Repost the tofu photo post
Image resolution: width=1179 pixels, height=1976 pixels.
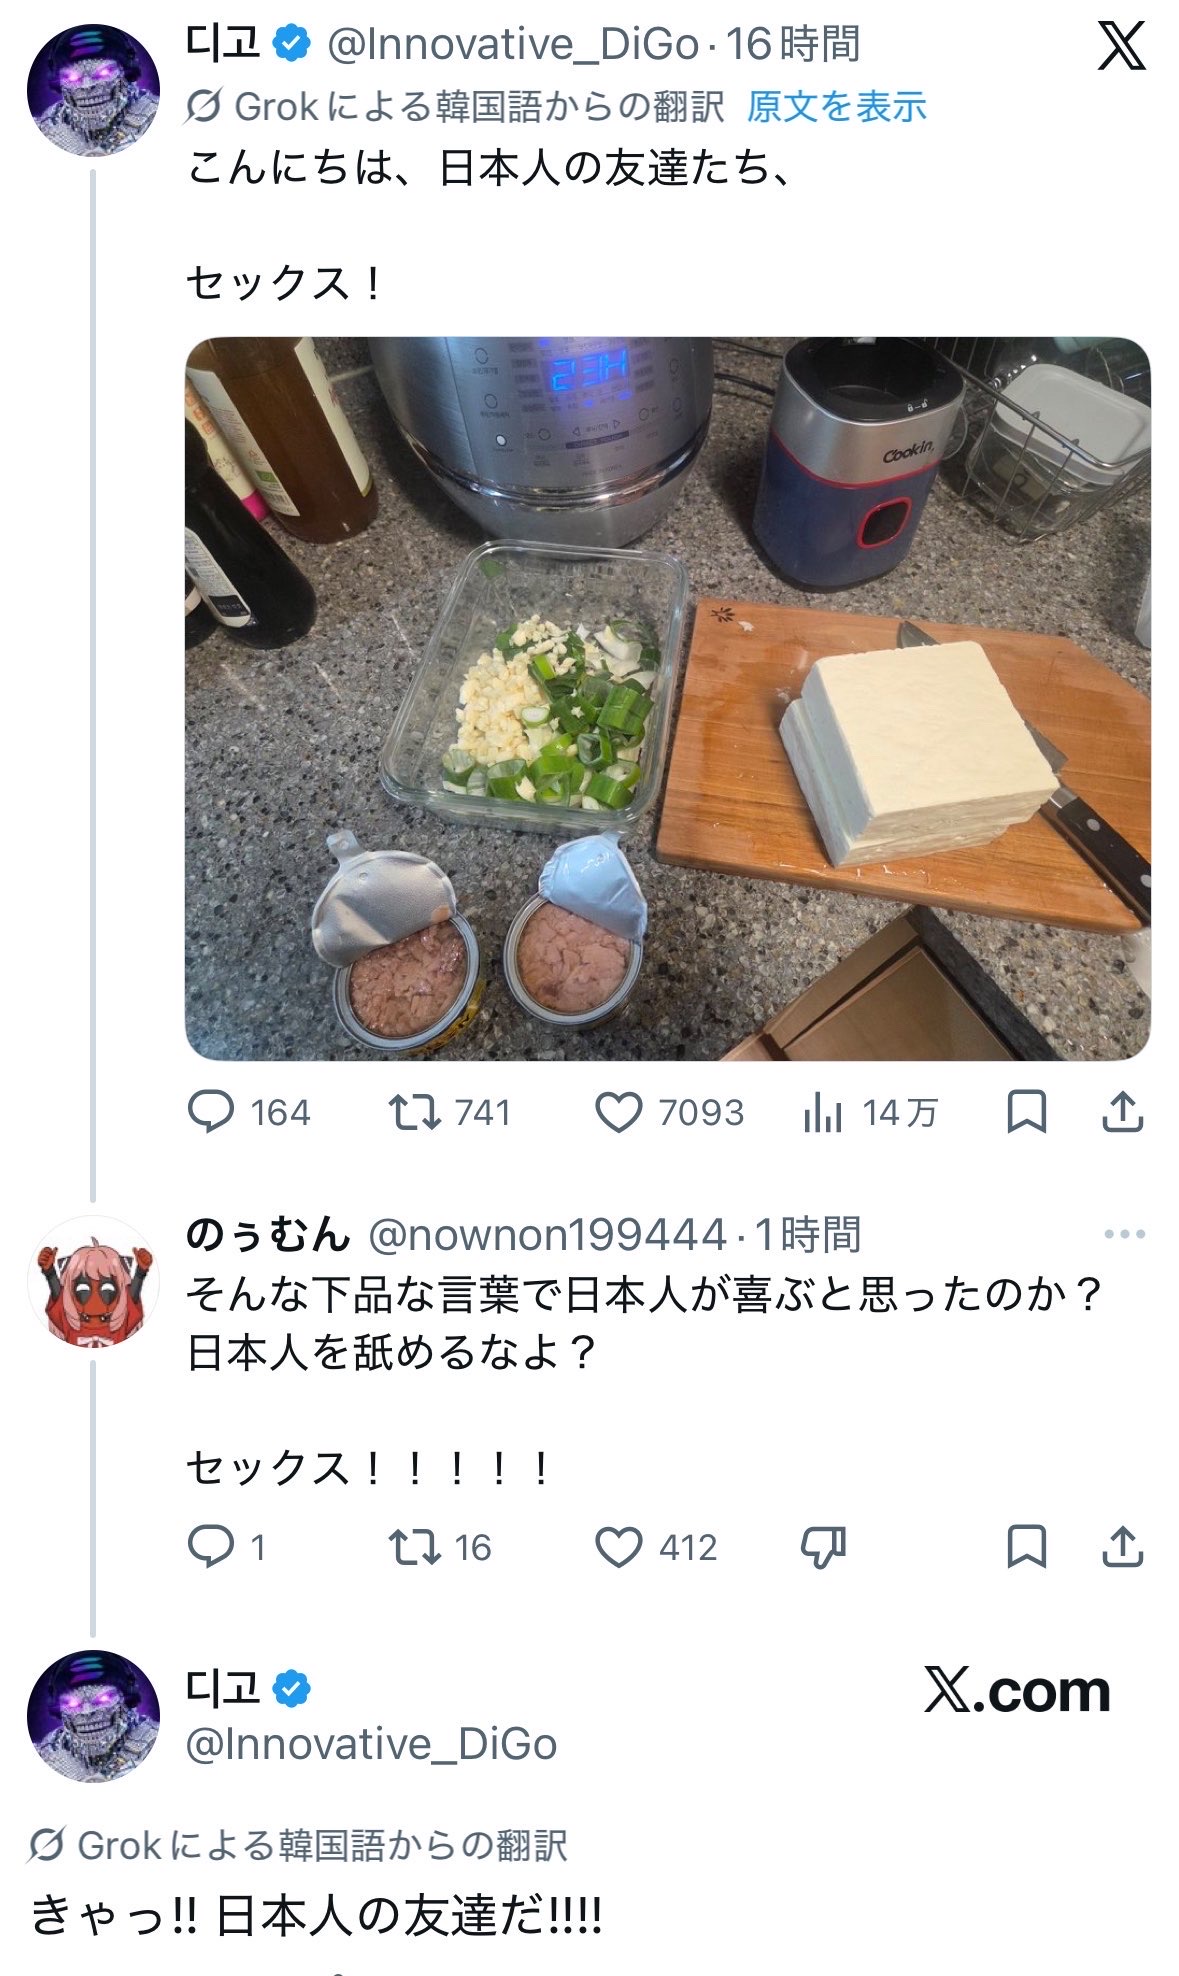415,1112
